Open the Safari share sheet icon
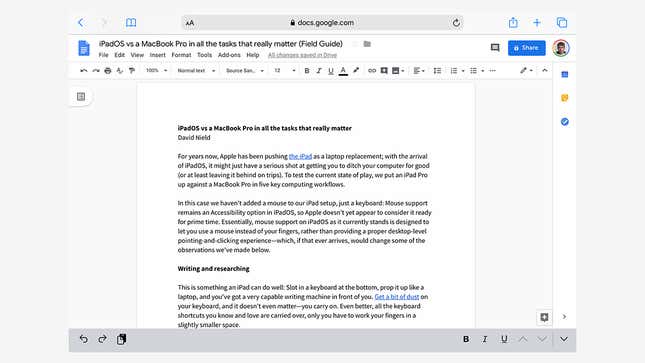 click(513, 22)
